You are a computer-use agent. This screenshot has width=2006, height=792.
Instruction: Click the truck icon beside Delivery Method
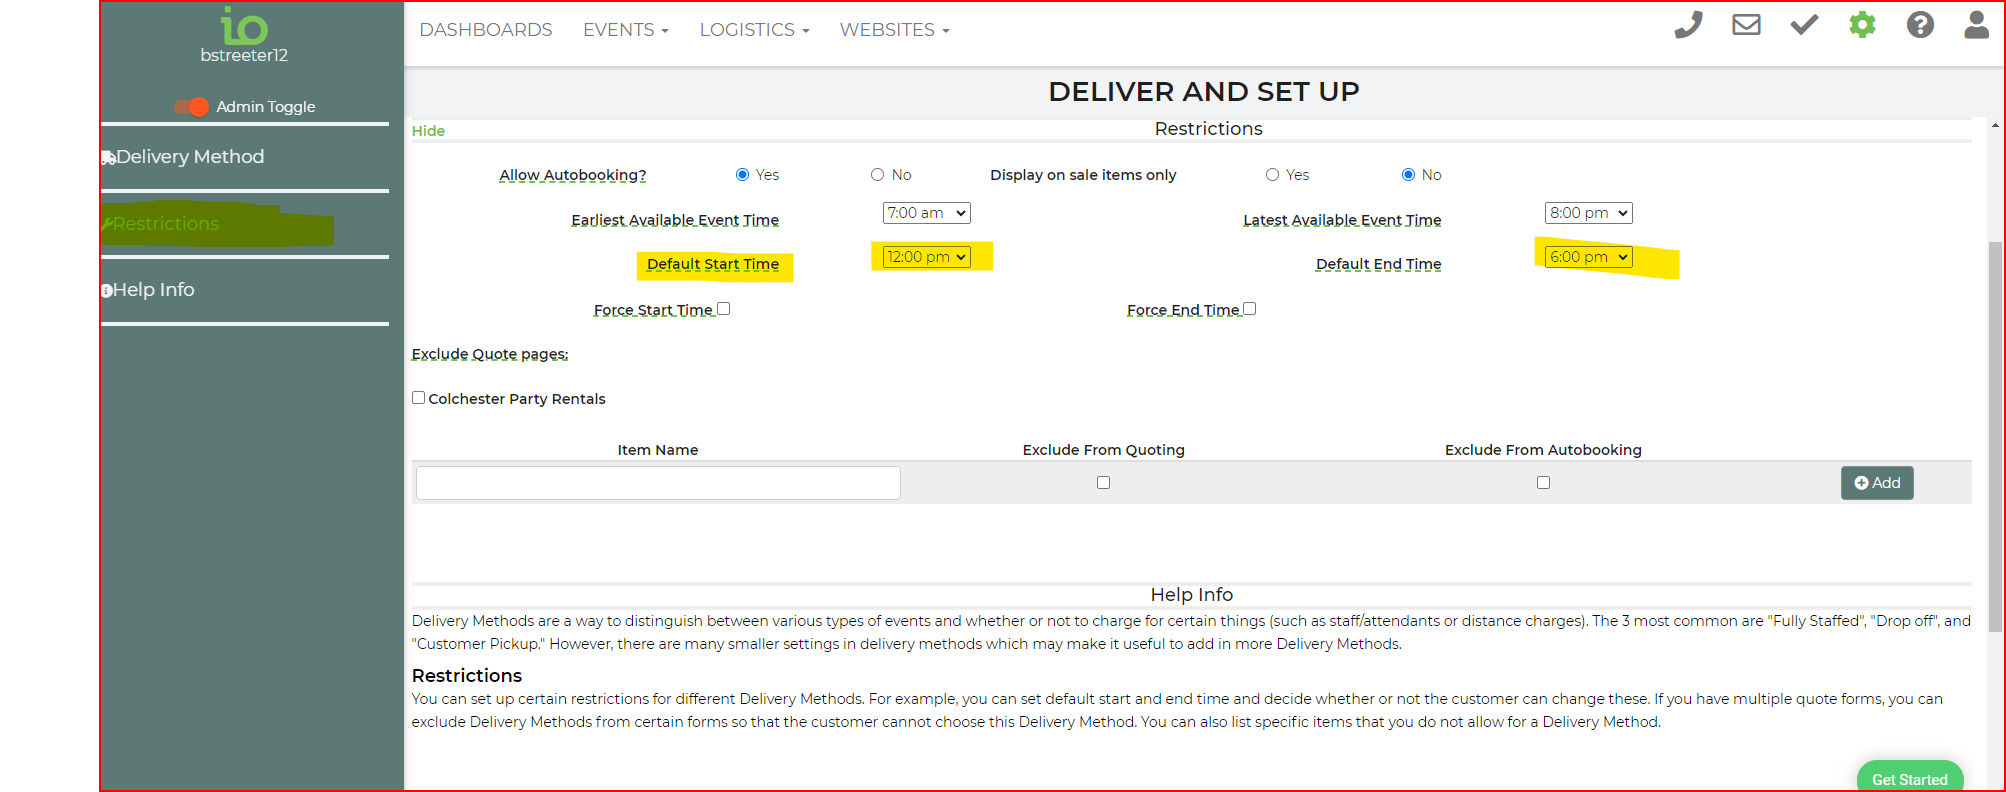tap(108, 158)
